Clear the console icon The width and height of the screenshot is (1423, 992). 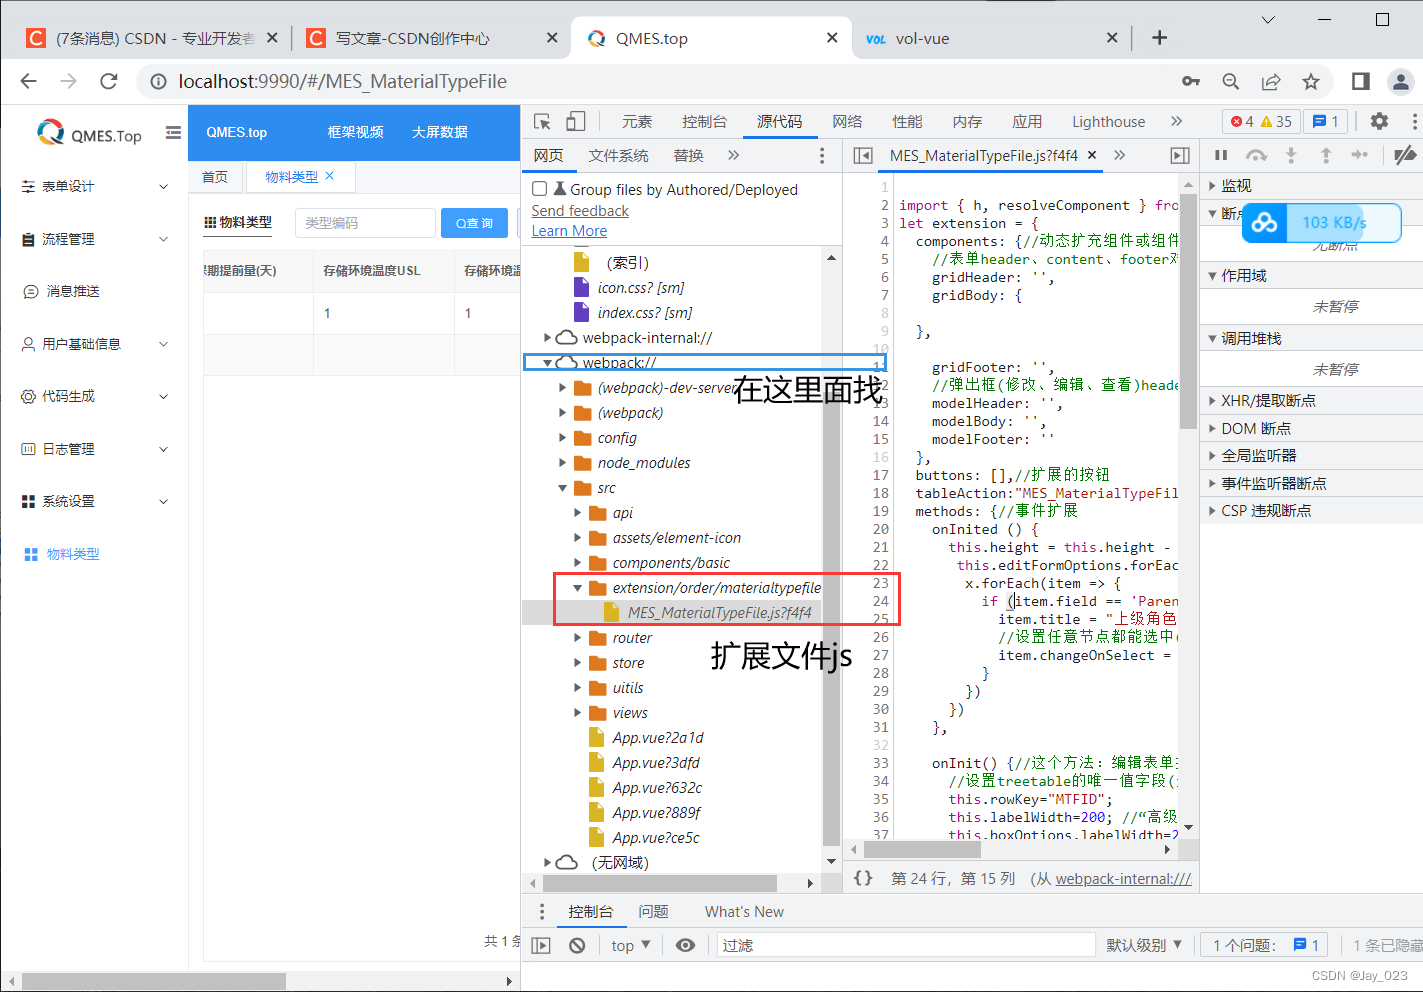[x=577, y=945]
